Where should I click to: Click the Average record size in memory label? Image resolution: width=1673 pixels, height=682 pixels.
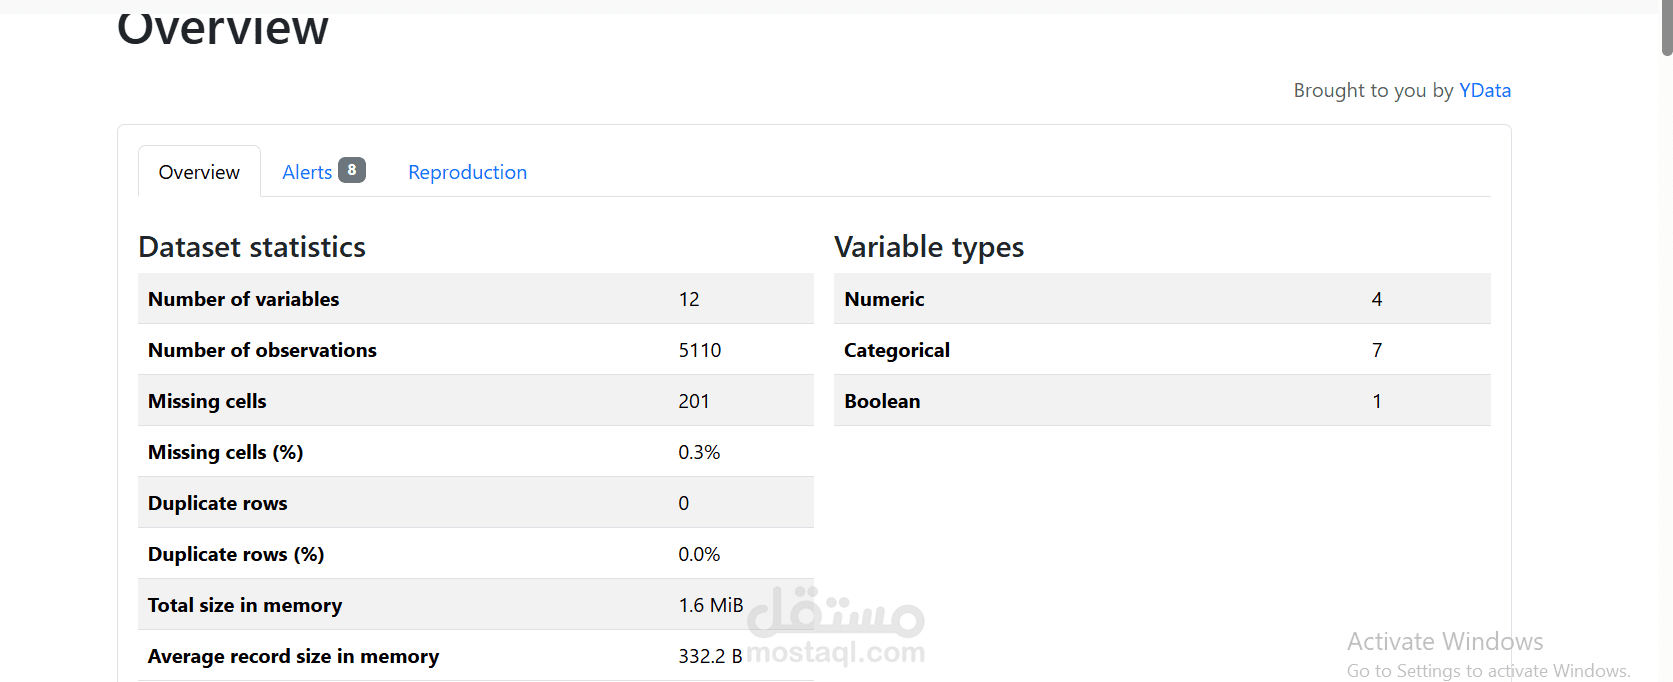(x=294, y=656)
